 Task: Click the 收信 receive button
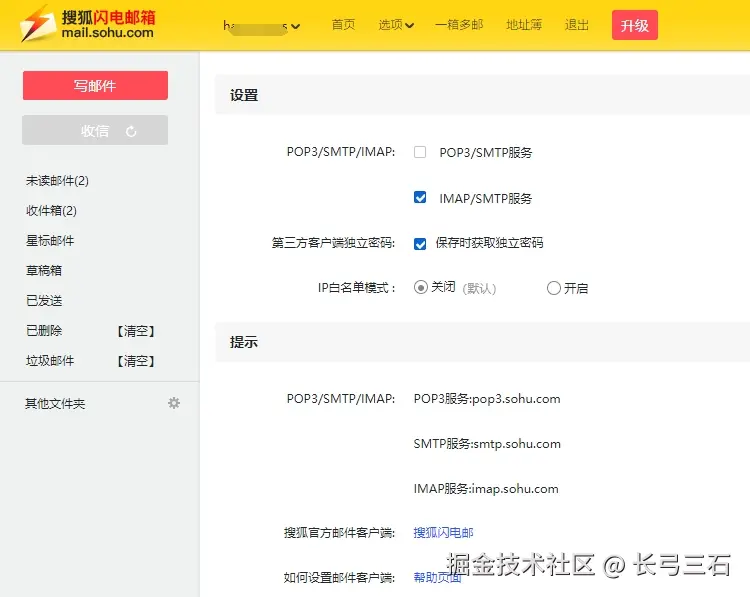95,130
